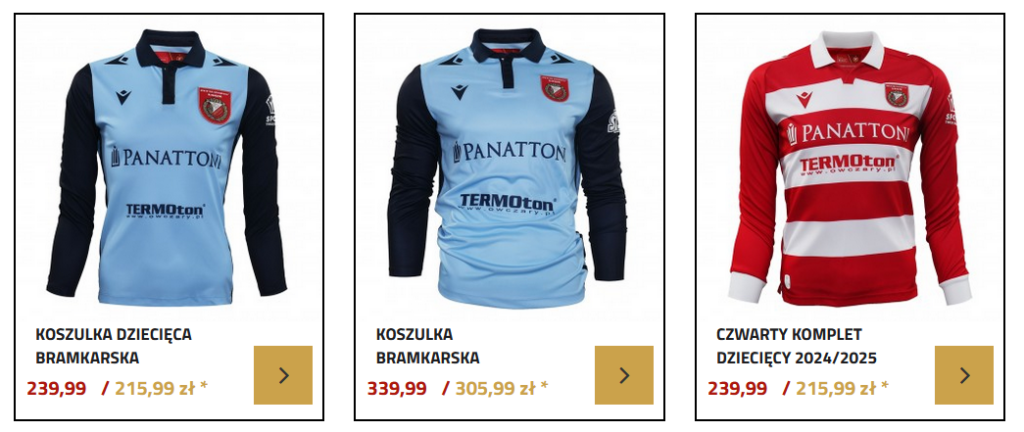This screenshot has width=1024, height=432.
Task: Click the red 339,99 regular price
Action: click(396, 388)
